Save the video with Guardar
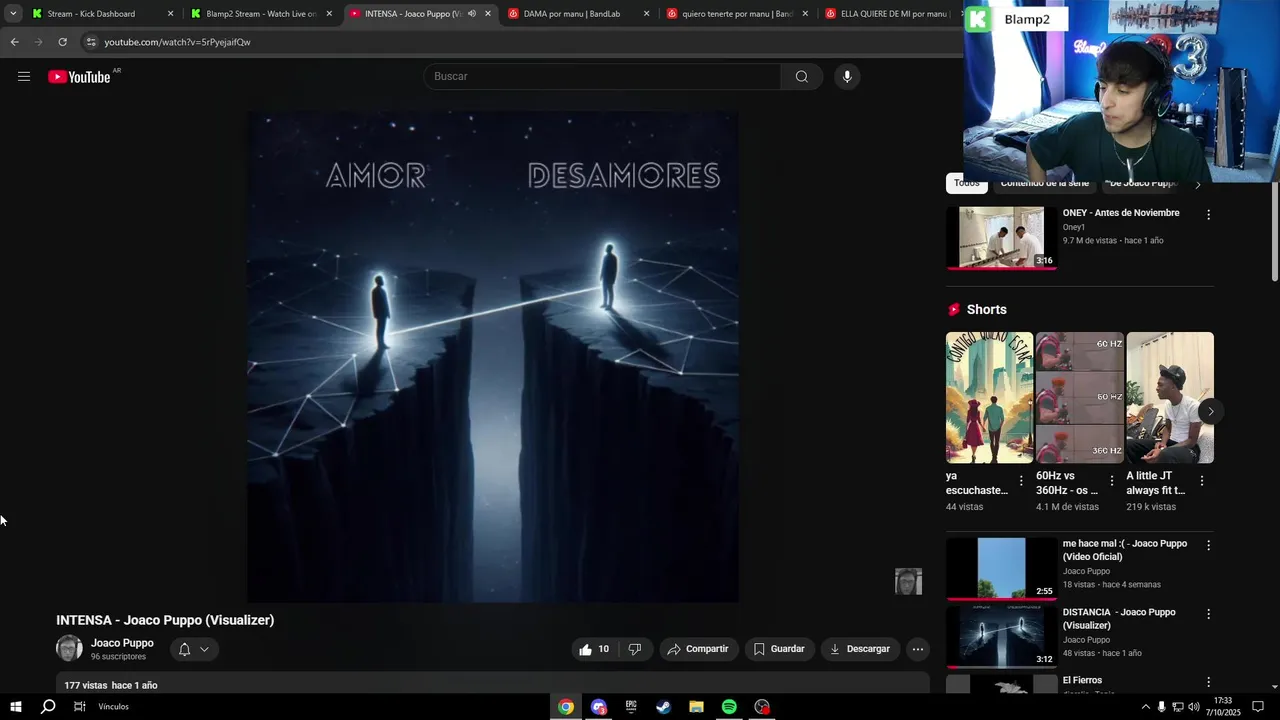Screen dimensions: 1280x720 pyautogui.click(x=778, y=649)
